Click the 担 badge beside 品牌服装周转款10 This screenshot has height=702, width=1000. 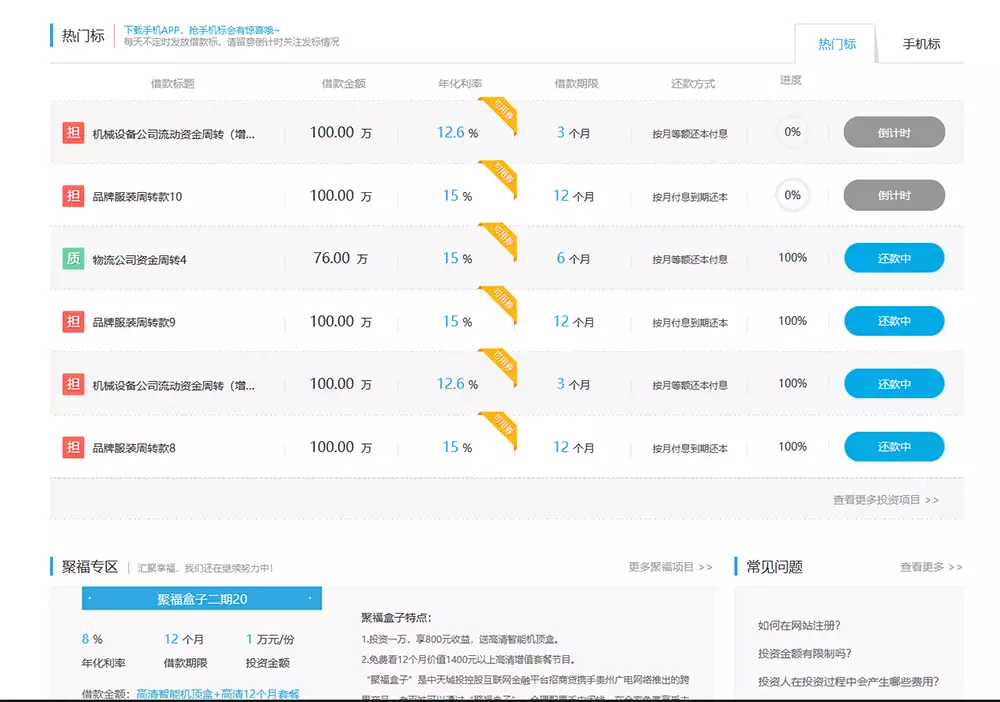coord(73,196)
